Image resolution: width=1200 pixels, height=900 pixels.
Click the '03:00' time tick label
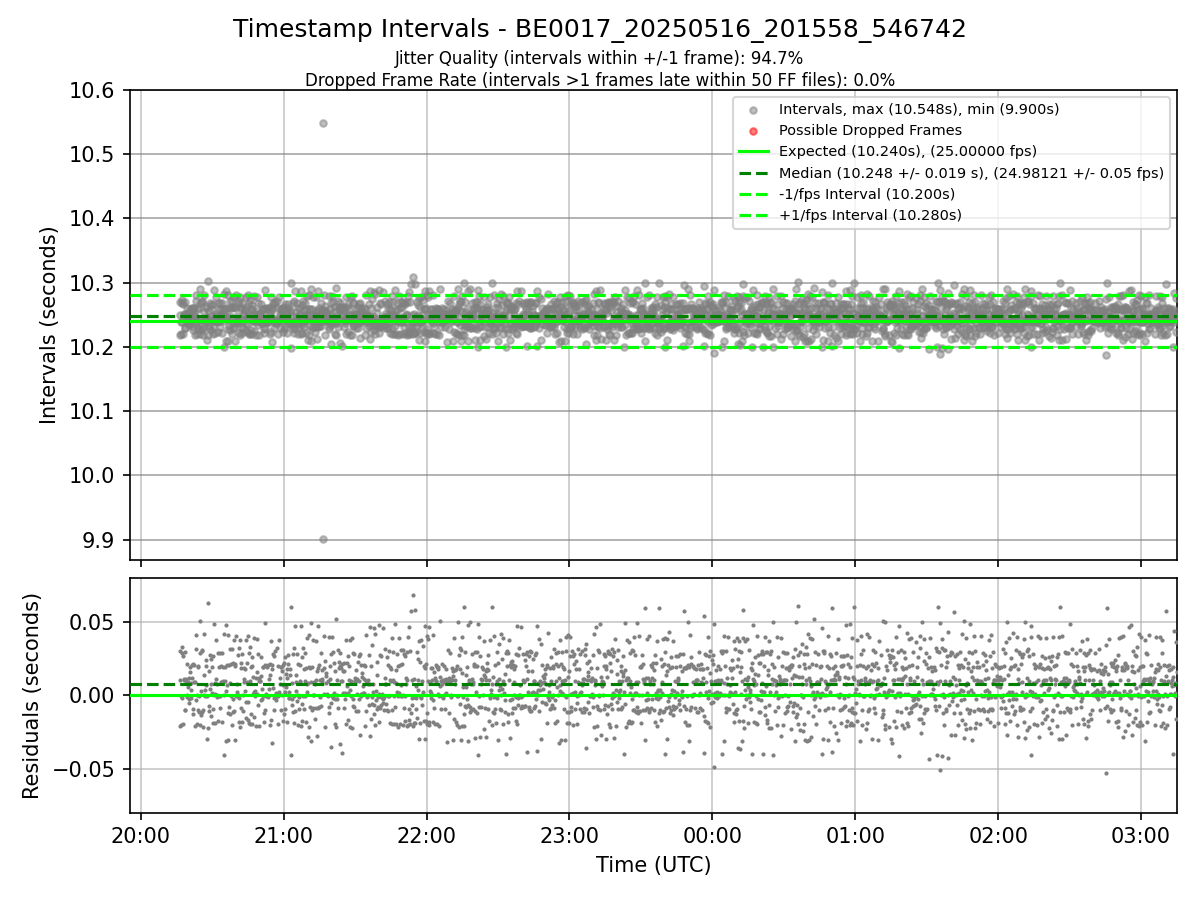click(x=1141, y=834)
